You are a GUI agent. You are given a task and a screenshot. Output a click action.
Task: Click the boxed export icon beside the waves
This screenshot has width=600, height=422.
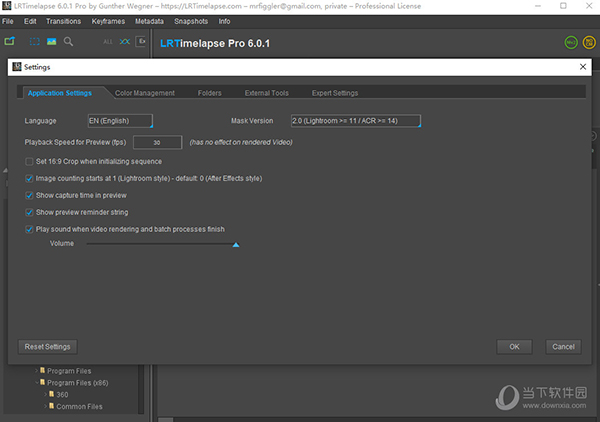pyautogui.click(x=140, y=41)
